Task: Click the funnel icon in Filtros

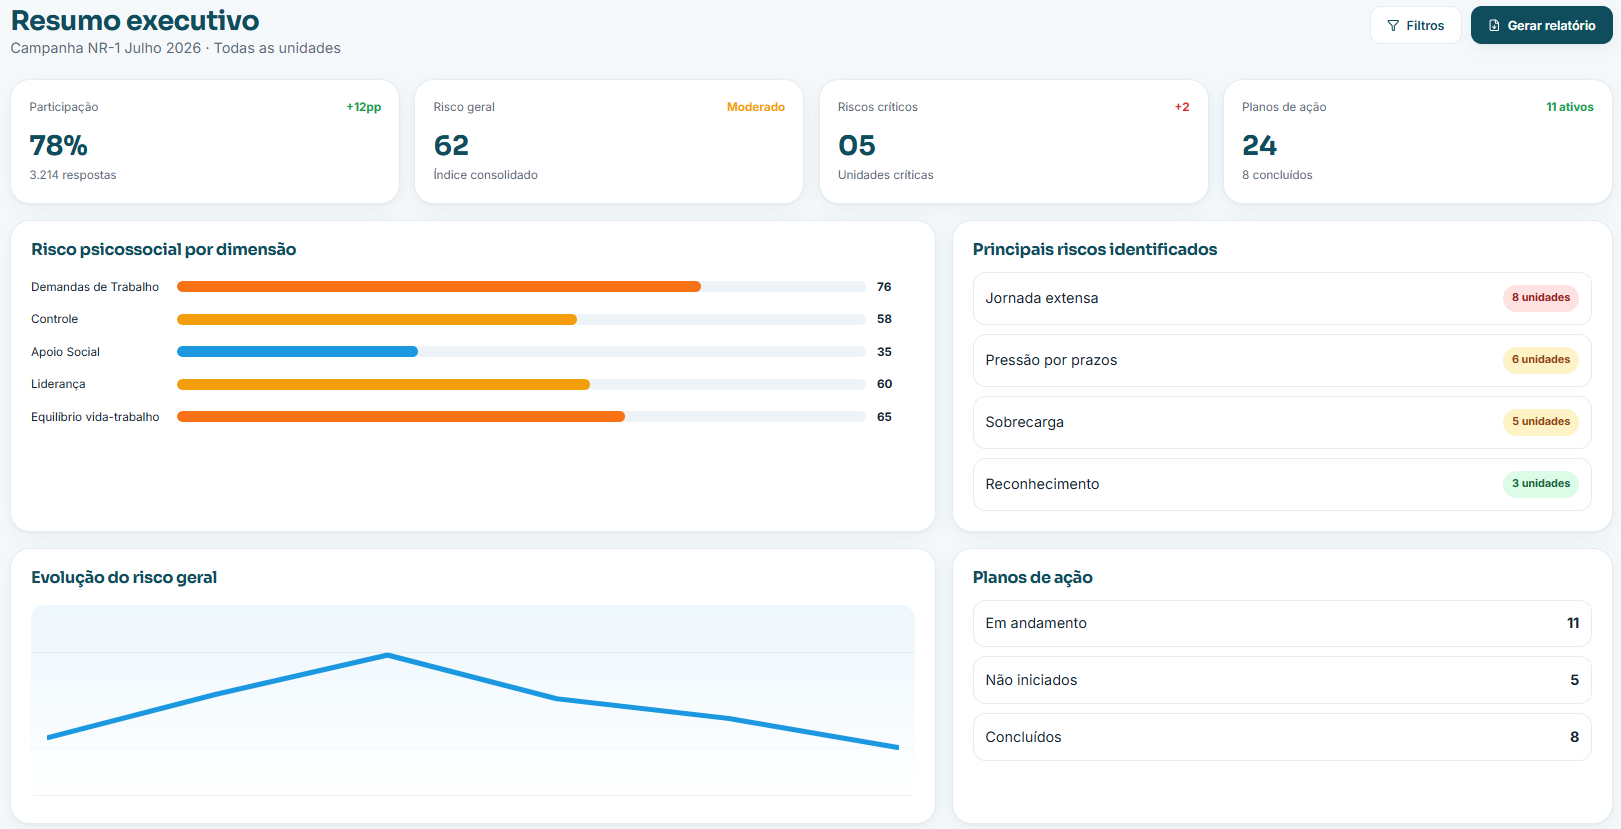Action: (x=1393, y=26)
